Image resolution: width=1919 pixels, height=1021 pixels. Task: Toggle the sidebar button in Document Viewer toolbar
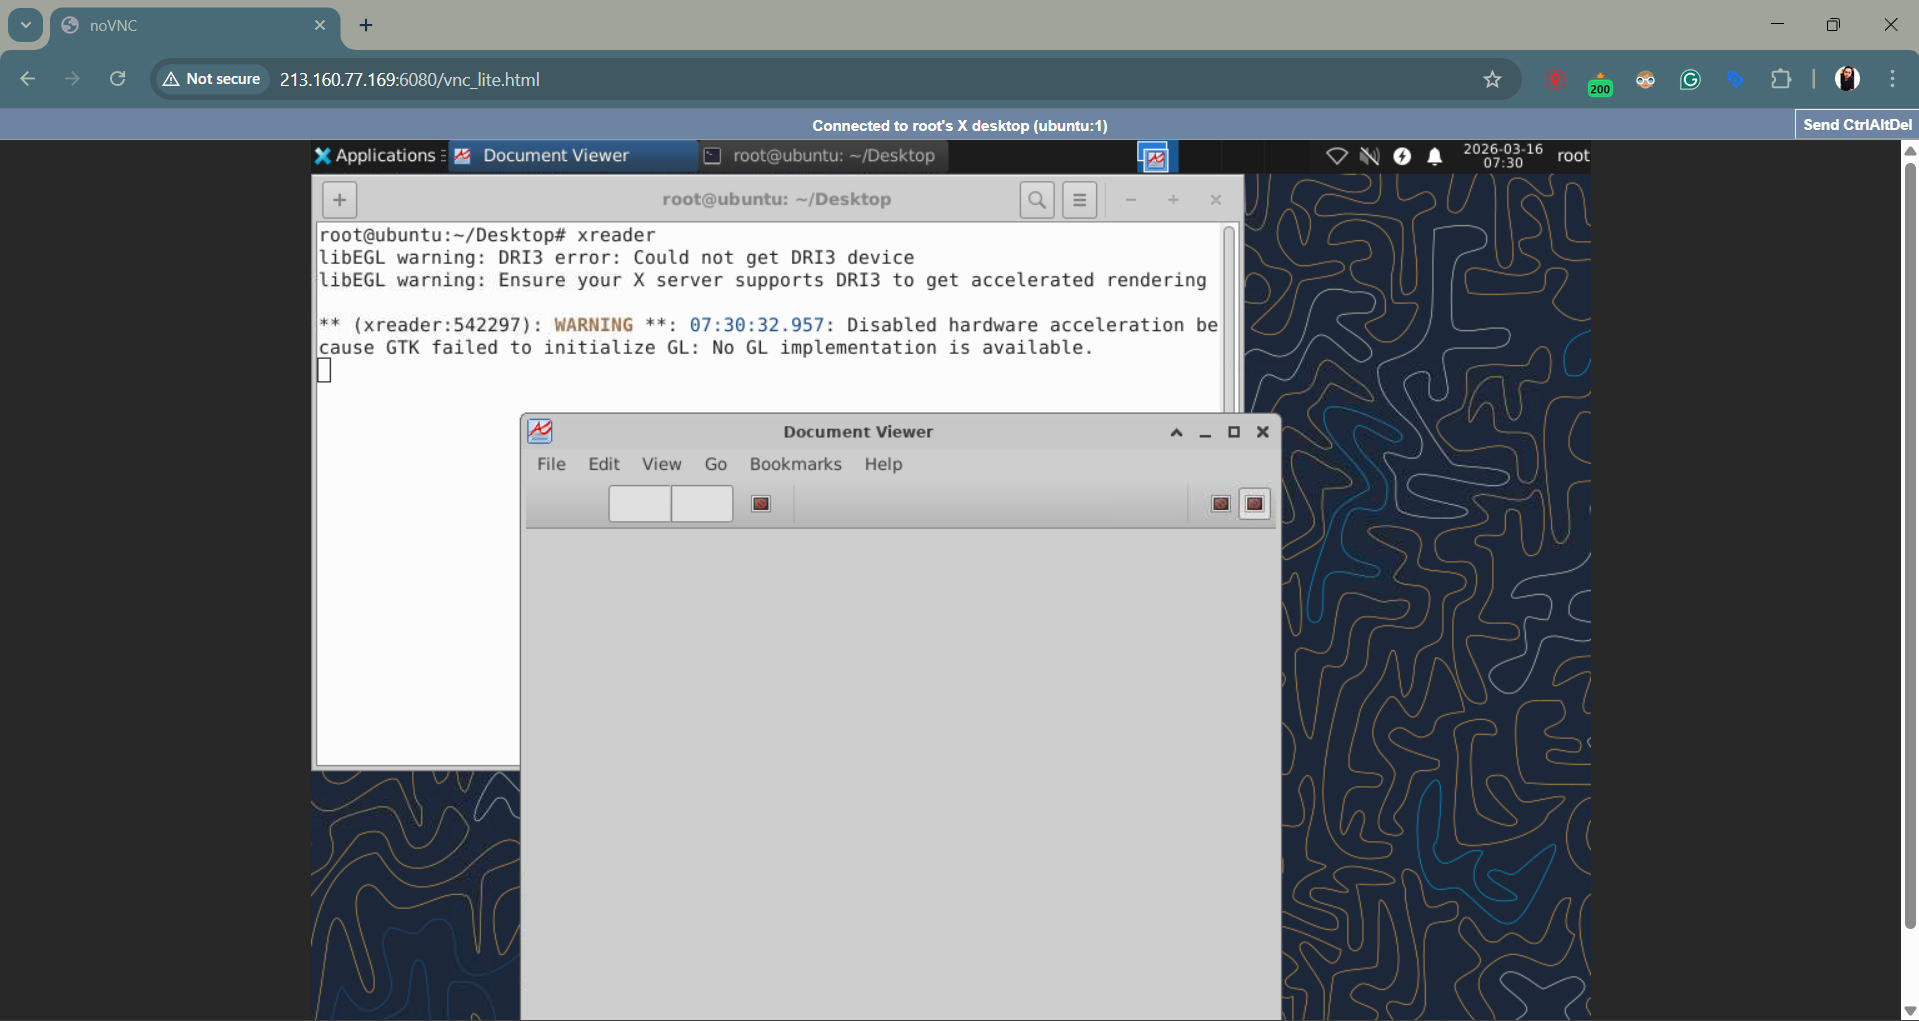coord(761,504)
